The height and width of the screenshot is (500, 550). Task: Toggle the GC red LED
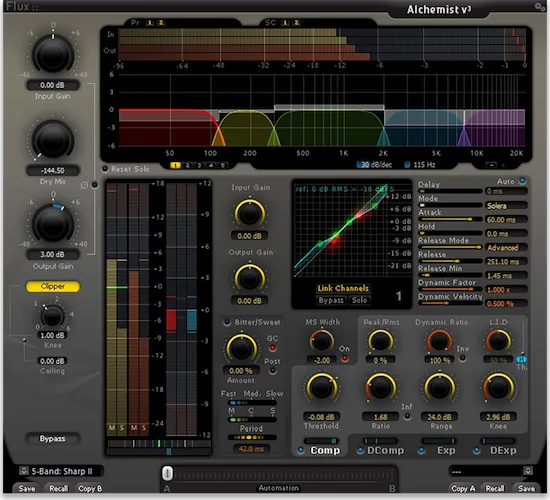(272, 348)
